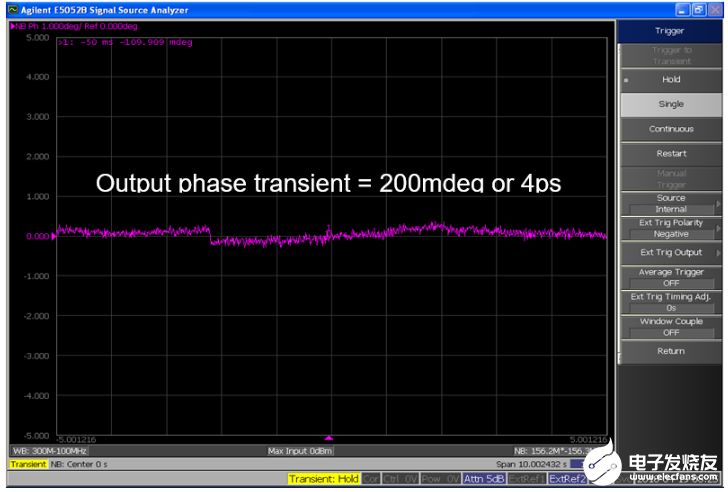Click the Hold trigger button
The image size is (728, 492).
coord(671,80)
